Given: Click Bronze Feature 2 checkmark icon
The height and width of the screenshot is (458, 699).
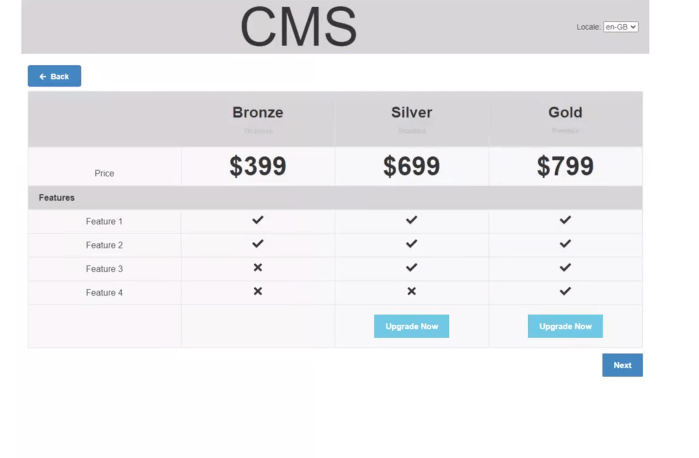Looking at the screenshot, I should tap(258, 244).
